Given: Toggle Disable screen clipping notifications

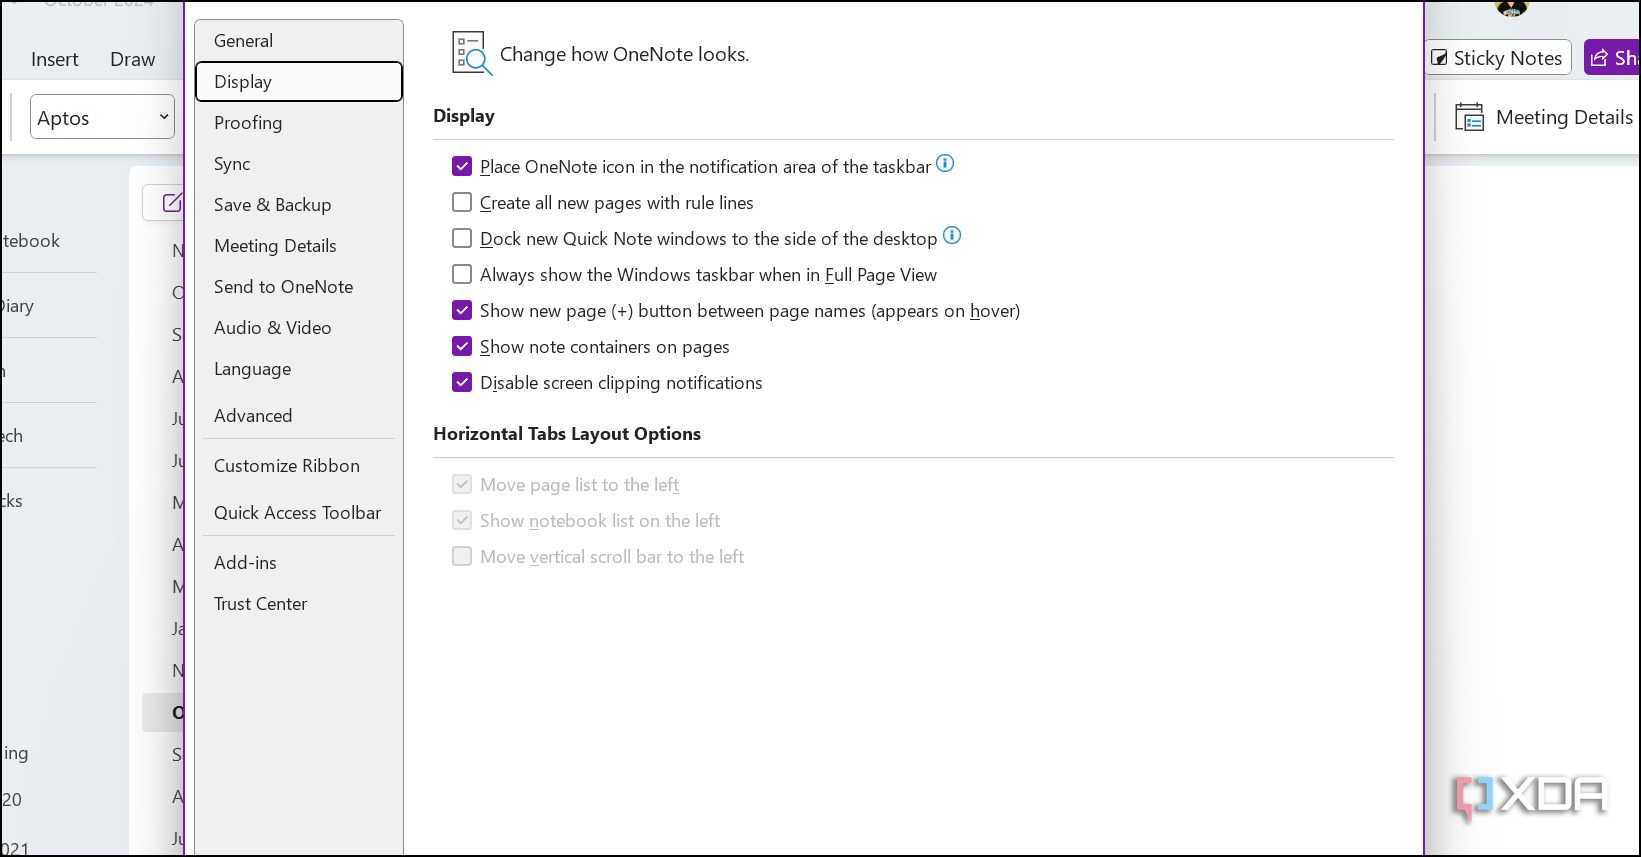Looking at the screenshot, I should [x=462, y=382].
